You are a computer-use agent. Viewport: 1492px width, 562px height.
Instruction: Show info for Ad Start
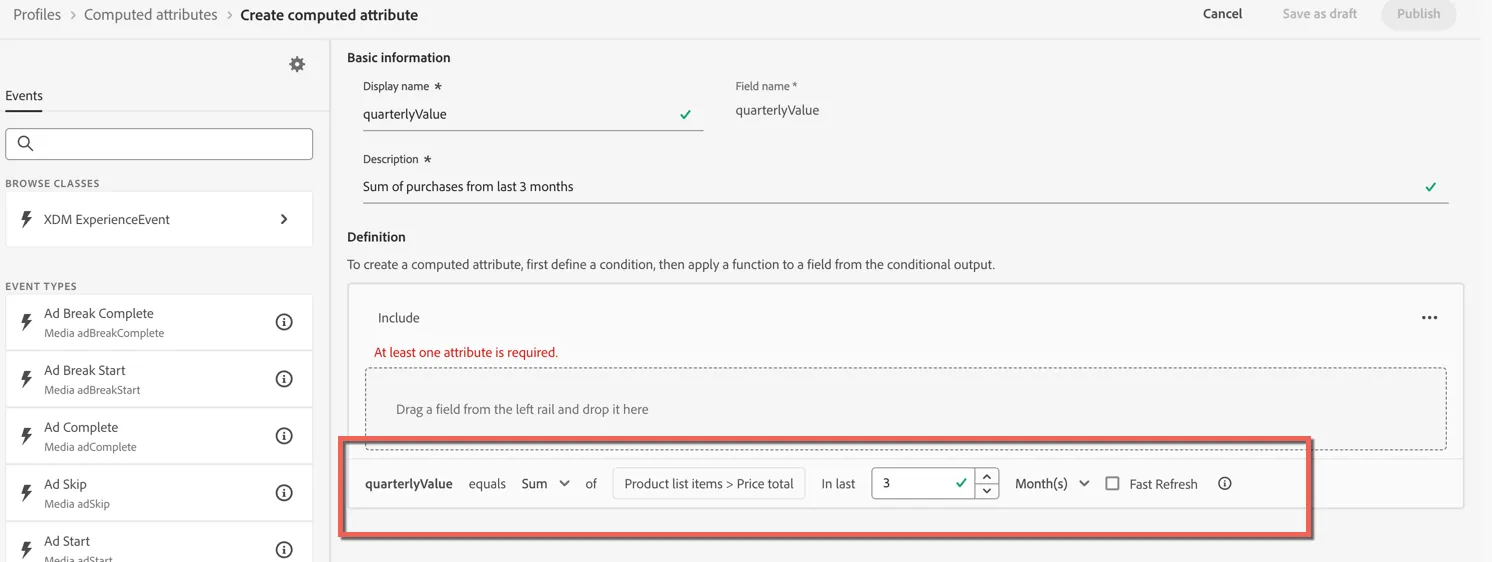point(284,549)
